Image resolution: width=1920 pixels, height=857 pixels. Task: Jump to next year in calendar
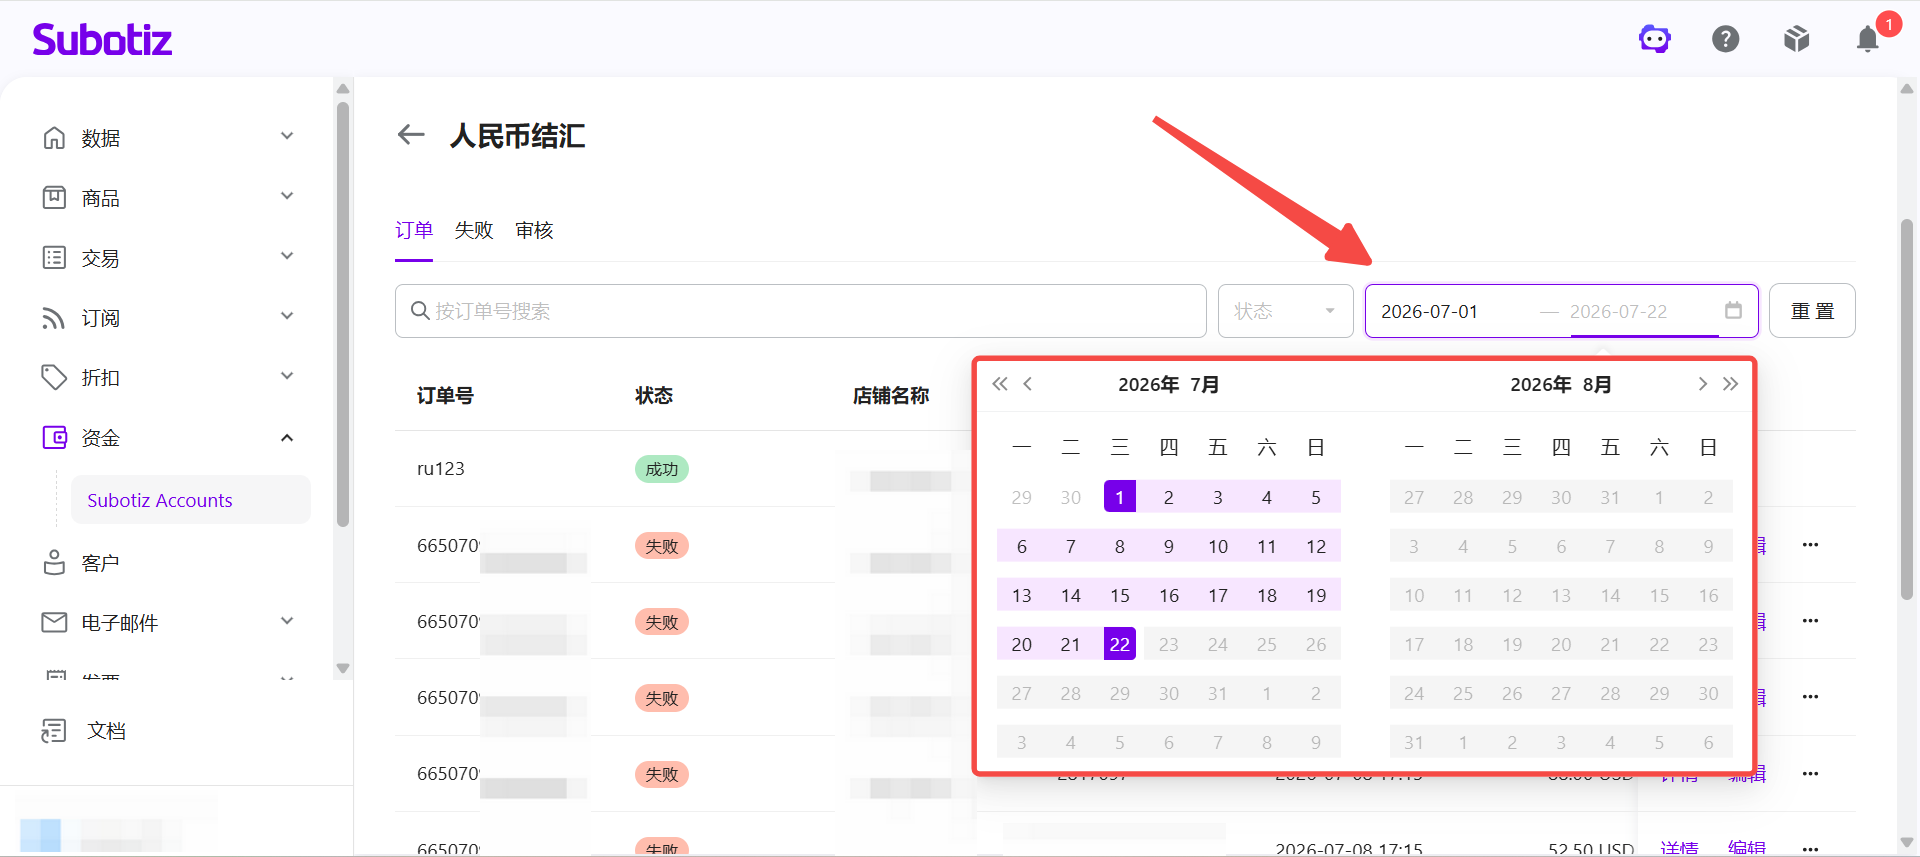(x=1731, y=384)
